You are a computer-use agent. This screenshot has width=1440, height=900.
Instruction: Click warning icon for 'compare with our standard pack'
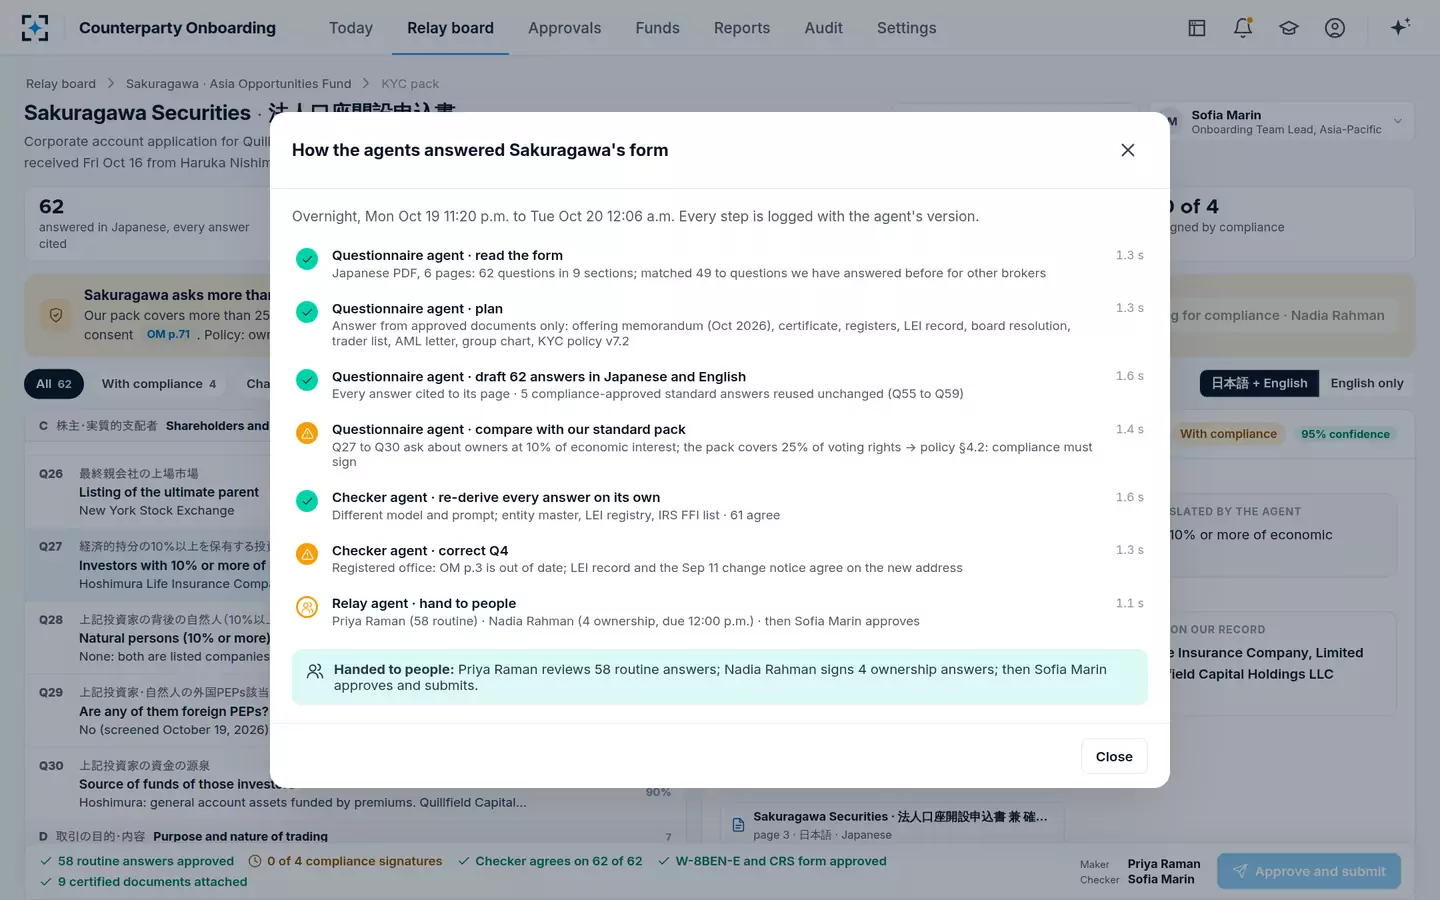[x=307, y=433]
